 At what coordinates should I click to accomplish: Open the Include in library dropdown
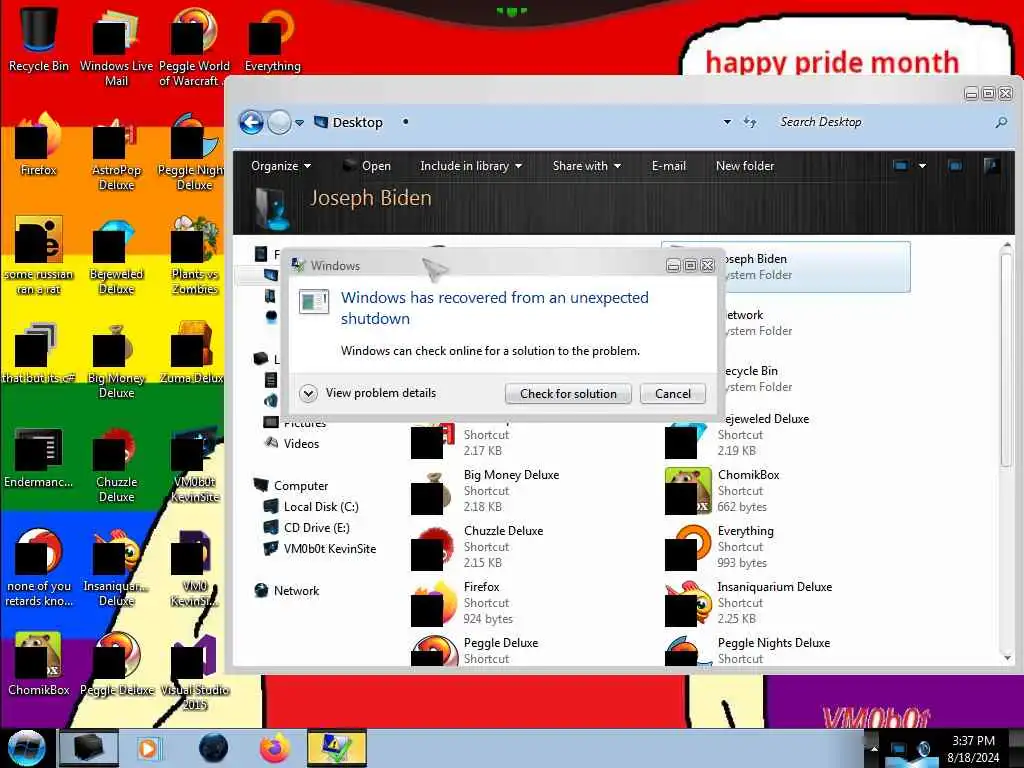[x=471, y=166]
